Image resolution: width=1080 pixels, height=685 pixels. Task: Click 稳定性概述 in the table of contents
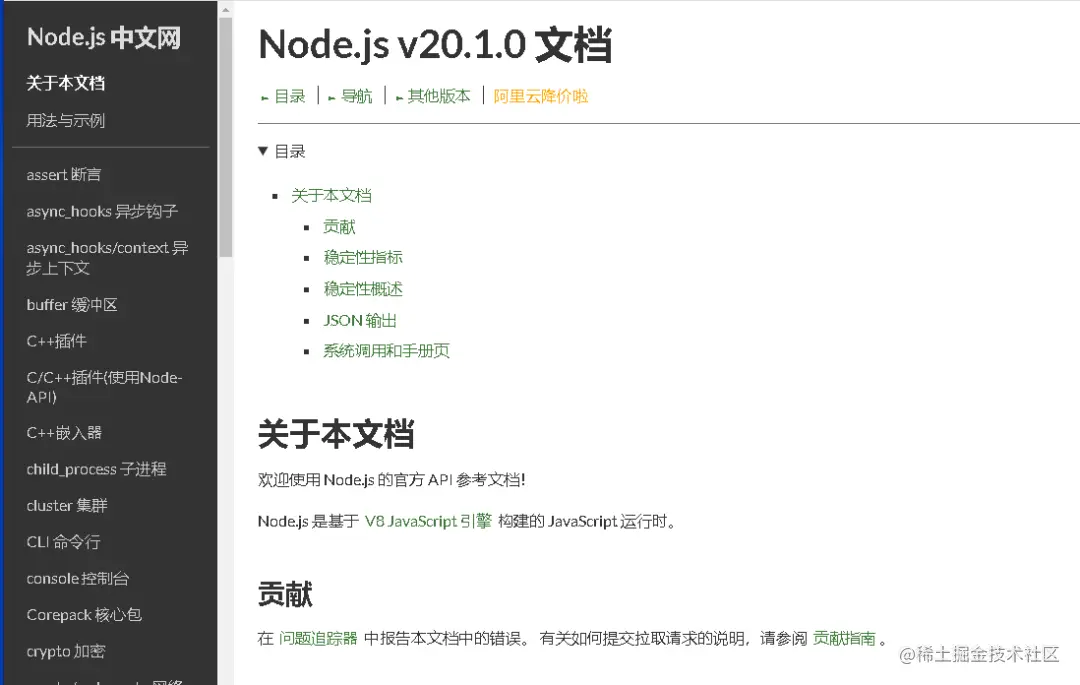coord(363,289)
